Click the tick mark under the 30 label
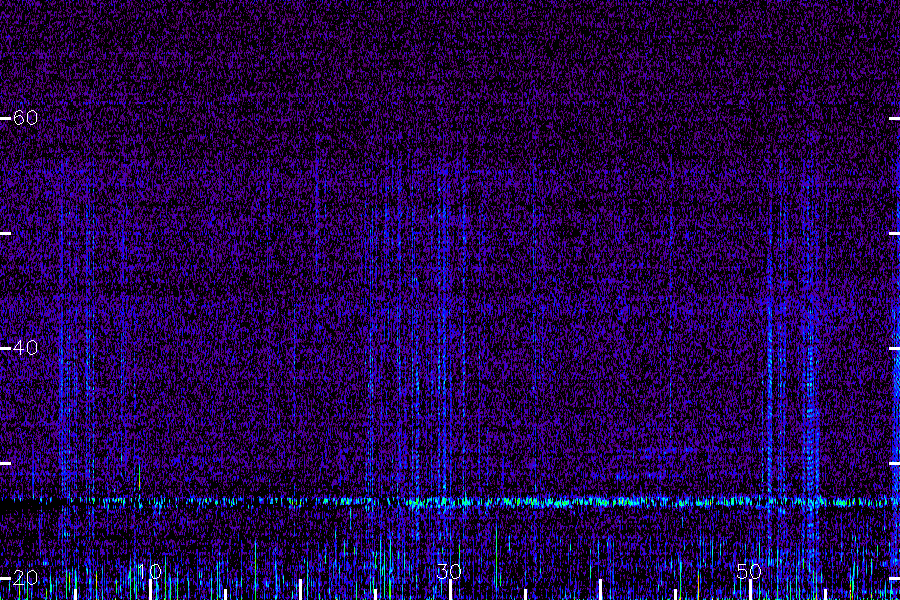The width and height of the screenshot is (900, 600). 451,590
